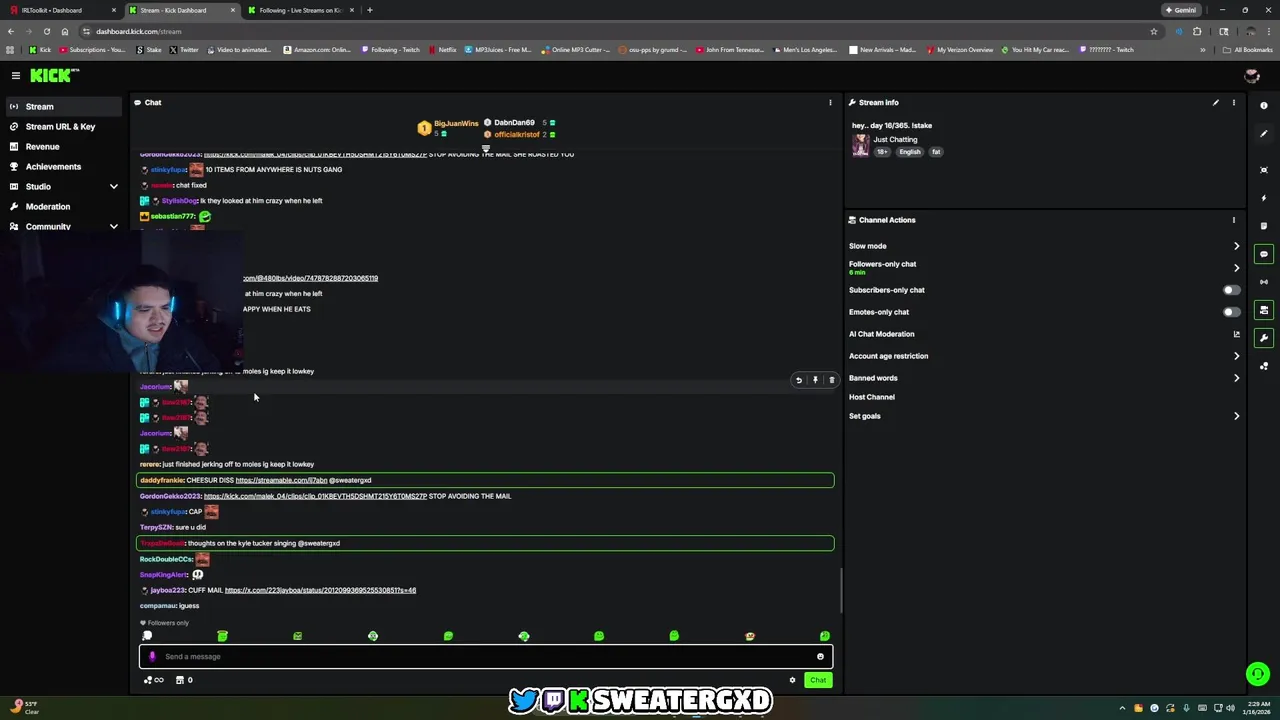Open user avatar at top right of page
This screenshot has width=1280, height=720.
[1251, 76]
